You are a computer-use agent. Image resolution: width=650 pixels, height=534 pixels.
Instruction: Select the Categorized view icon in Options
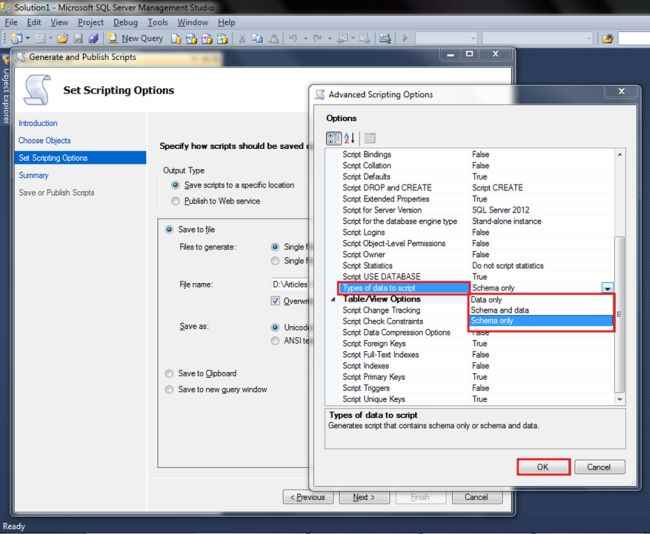click(x=334, y=138)
